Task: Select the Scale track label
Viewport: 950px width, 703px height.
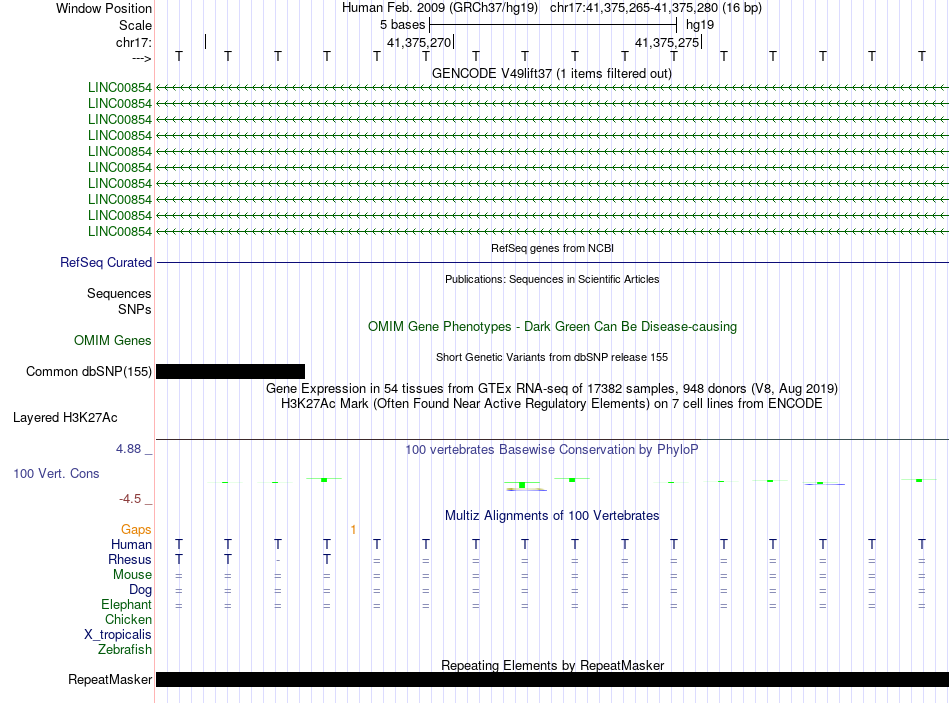Action: (135, 25)
